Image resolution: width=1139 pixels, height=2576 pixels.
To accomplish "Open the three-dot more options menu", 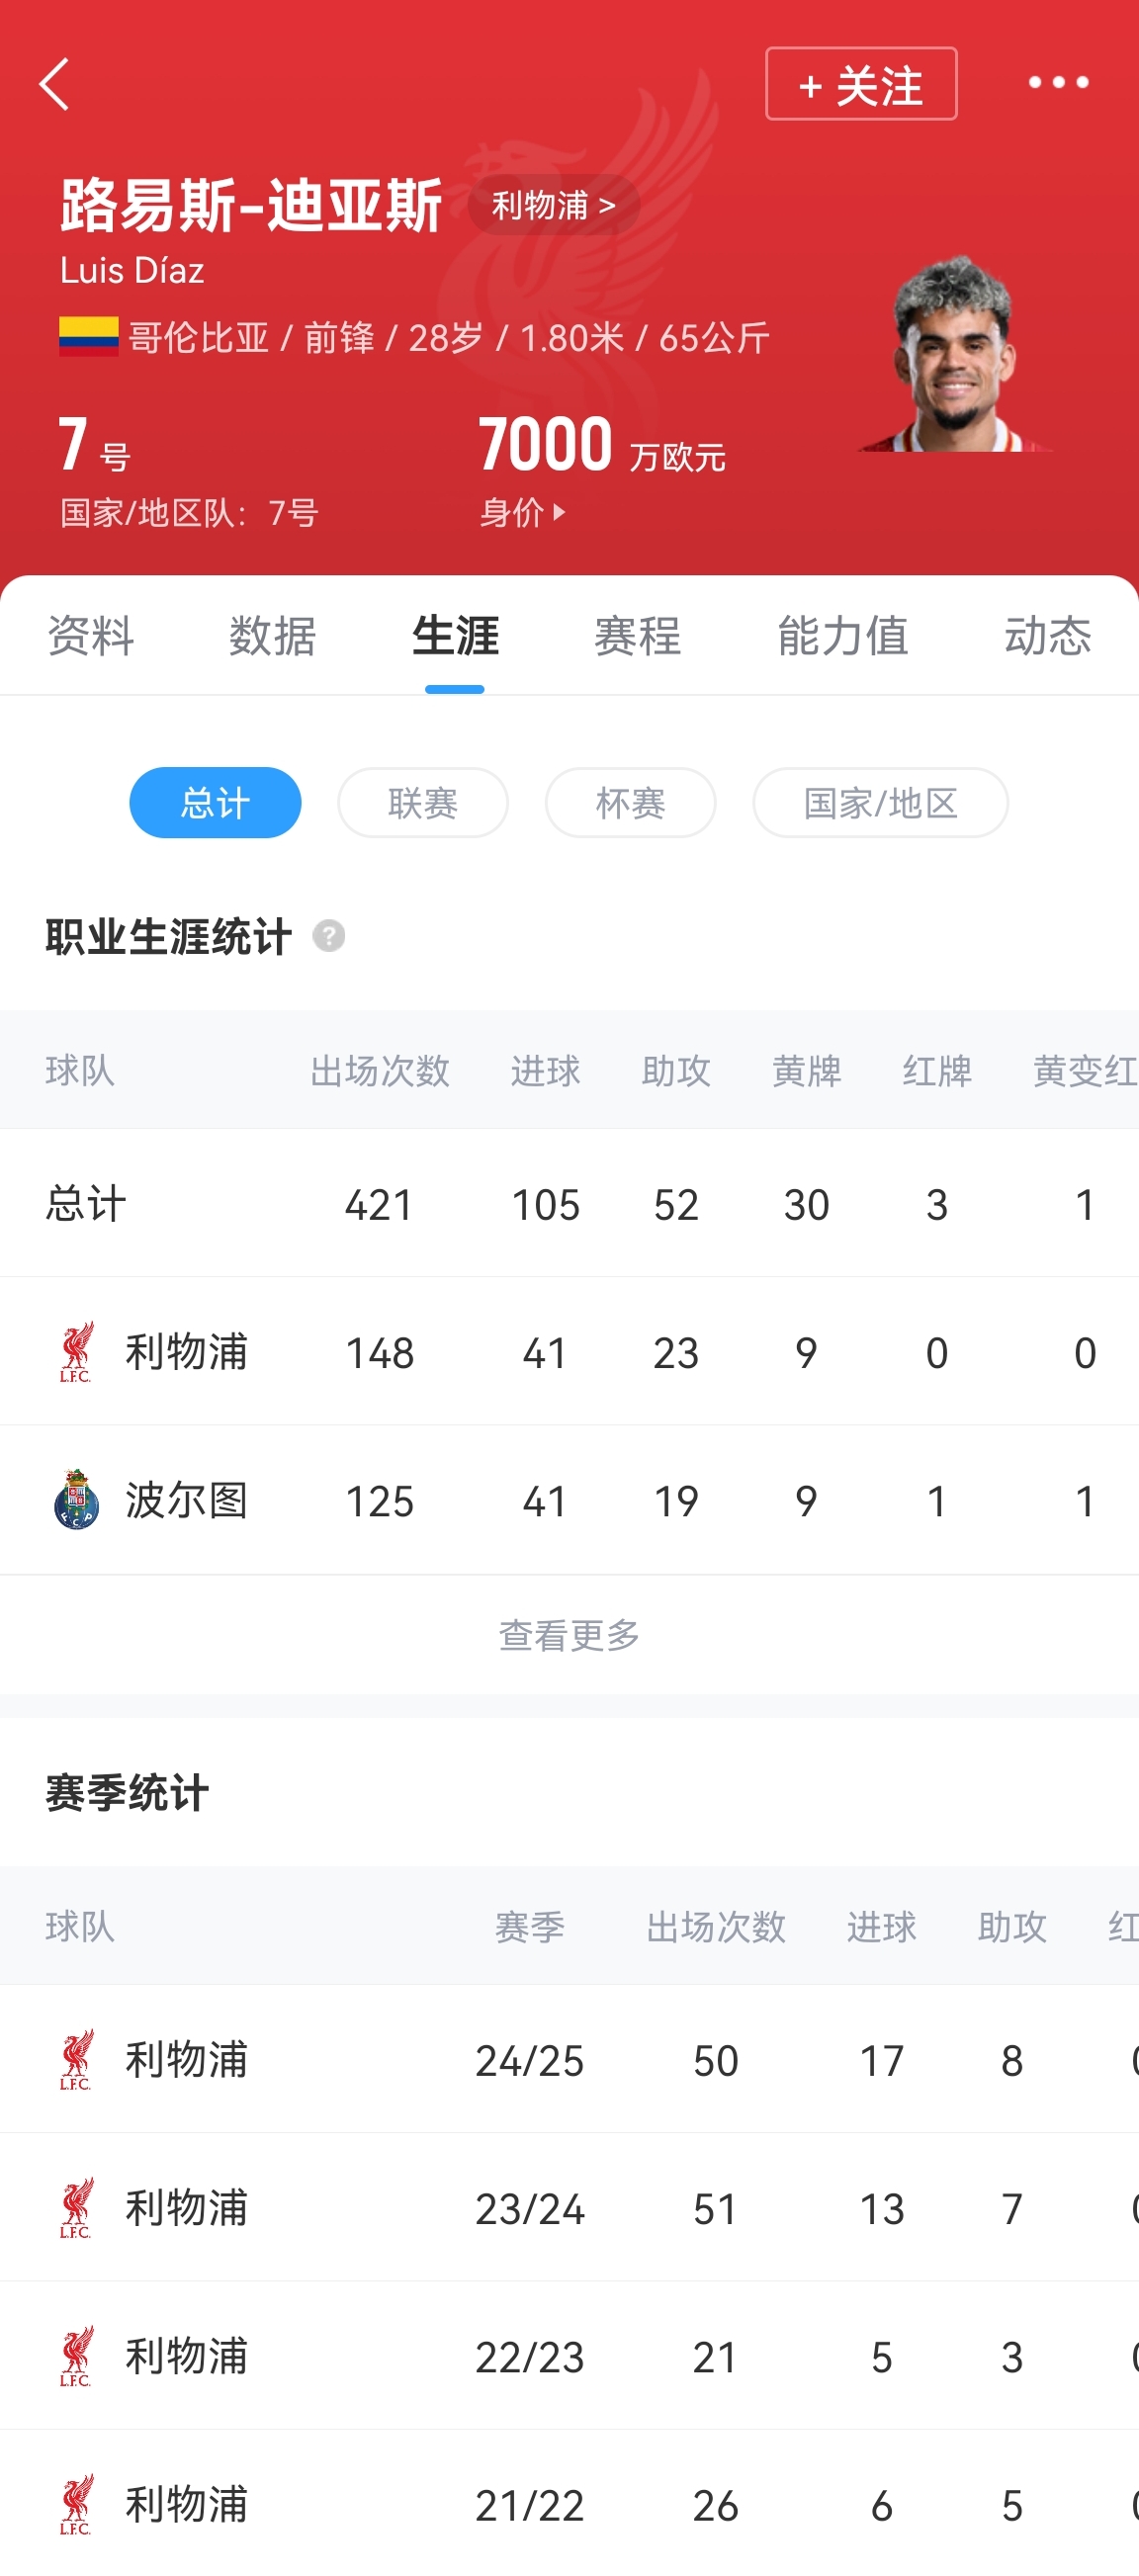I will pos(1058,83).
